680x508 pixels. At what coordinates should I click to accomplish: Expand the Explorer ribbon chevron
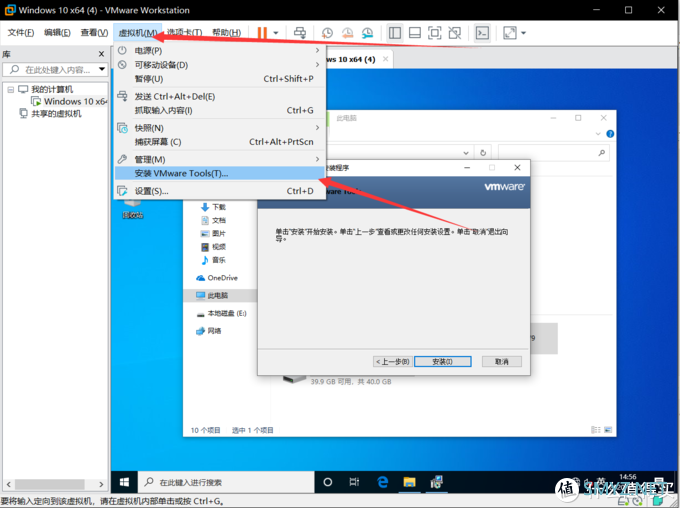click(x=598, y=134)
